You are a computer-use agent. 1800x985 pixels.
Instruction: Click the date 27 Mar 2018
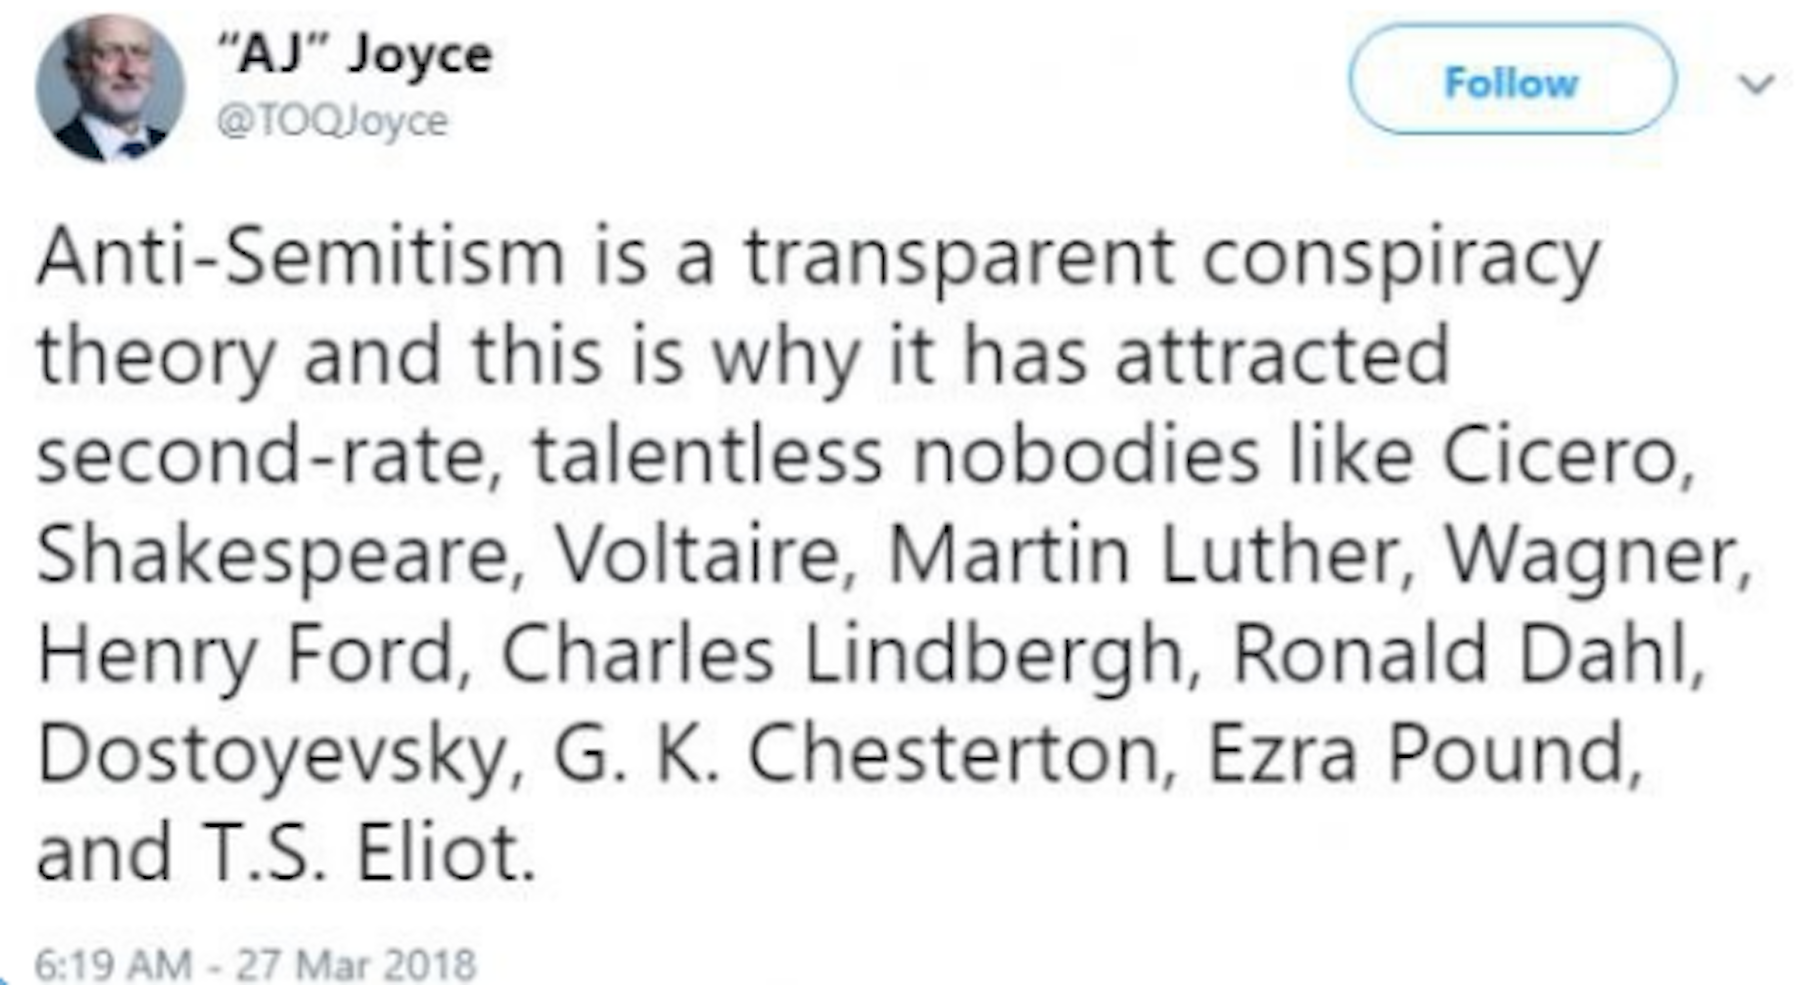356,964
